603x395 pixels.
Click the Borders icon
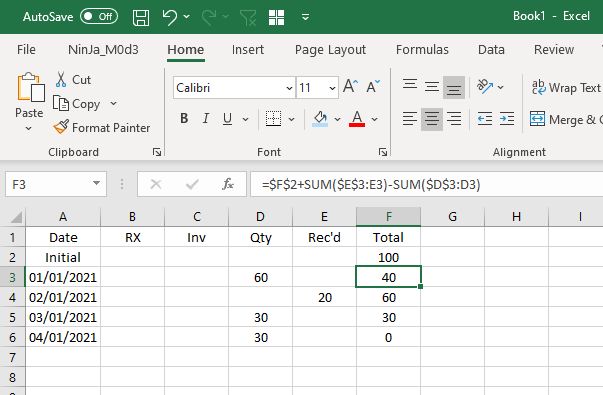point(273,118)
